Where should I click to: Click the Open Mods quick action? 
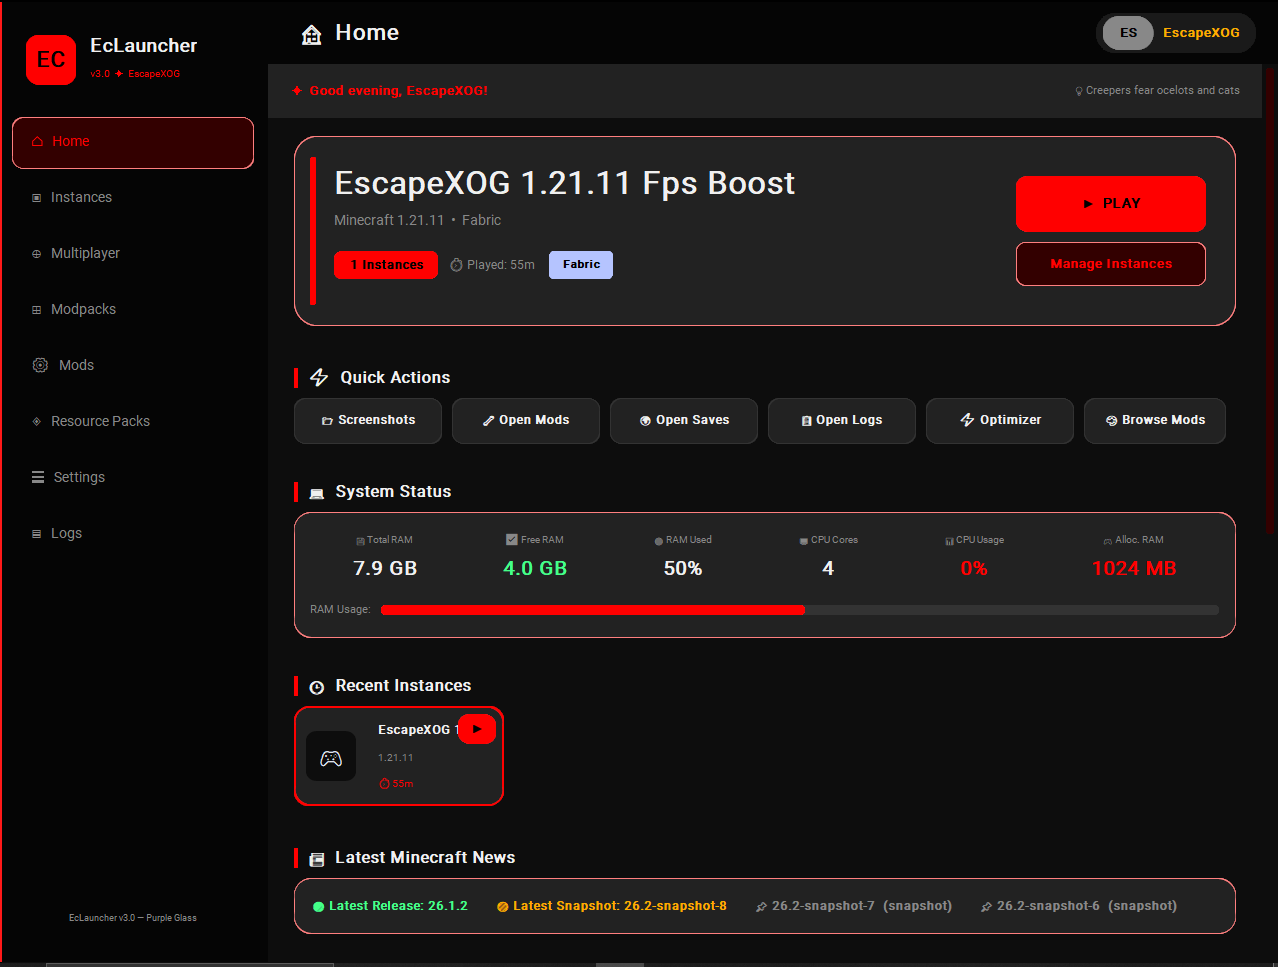pos(526,421)
